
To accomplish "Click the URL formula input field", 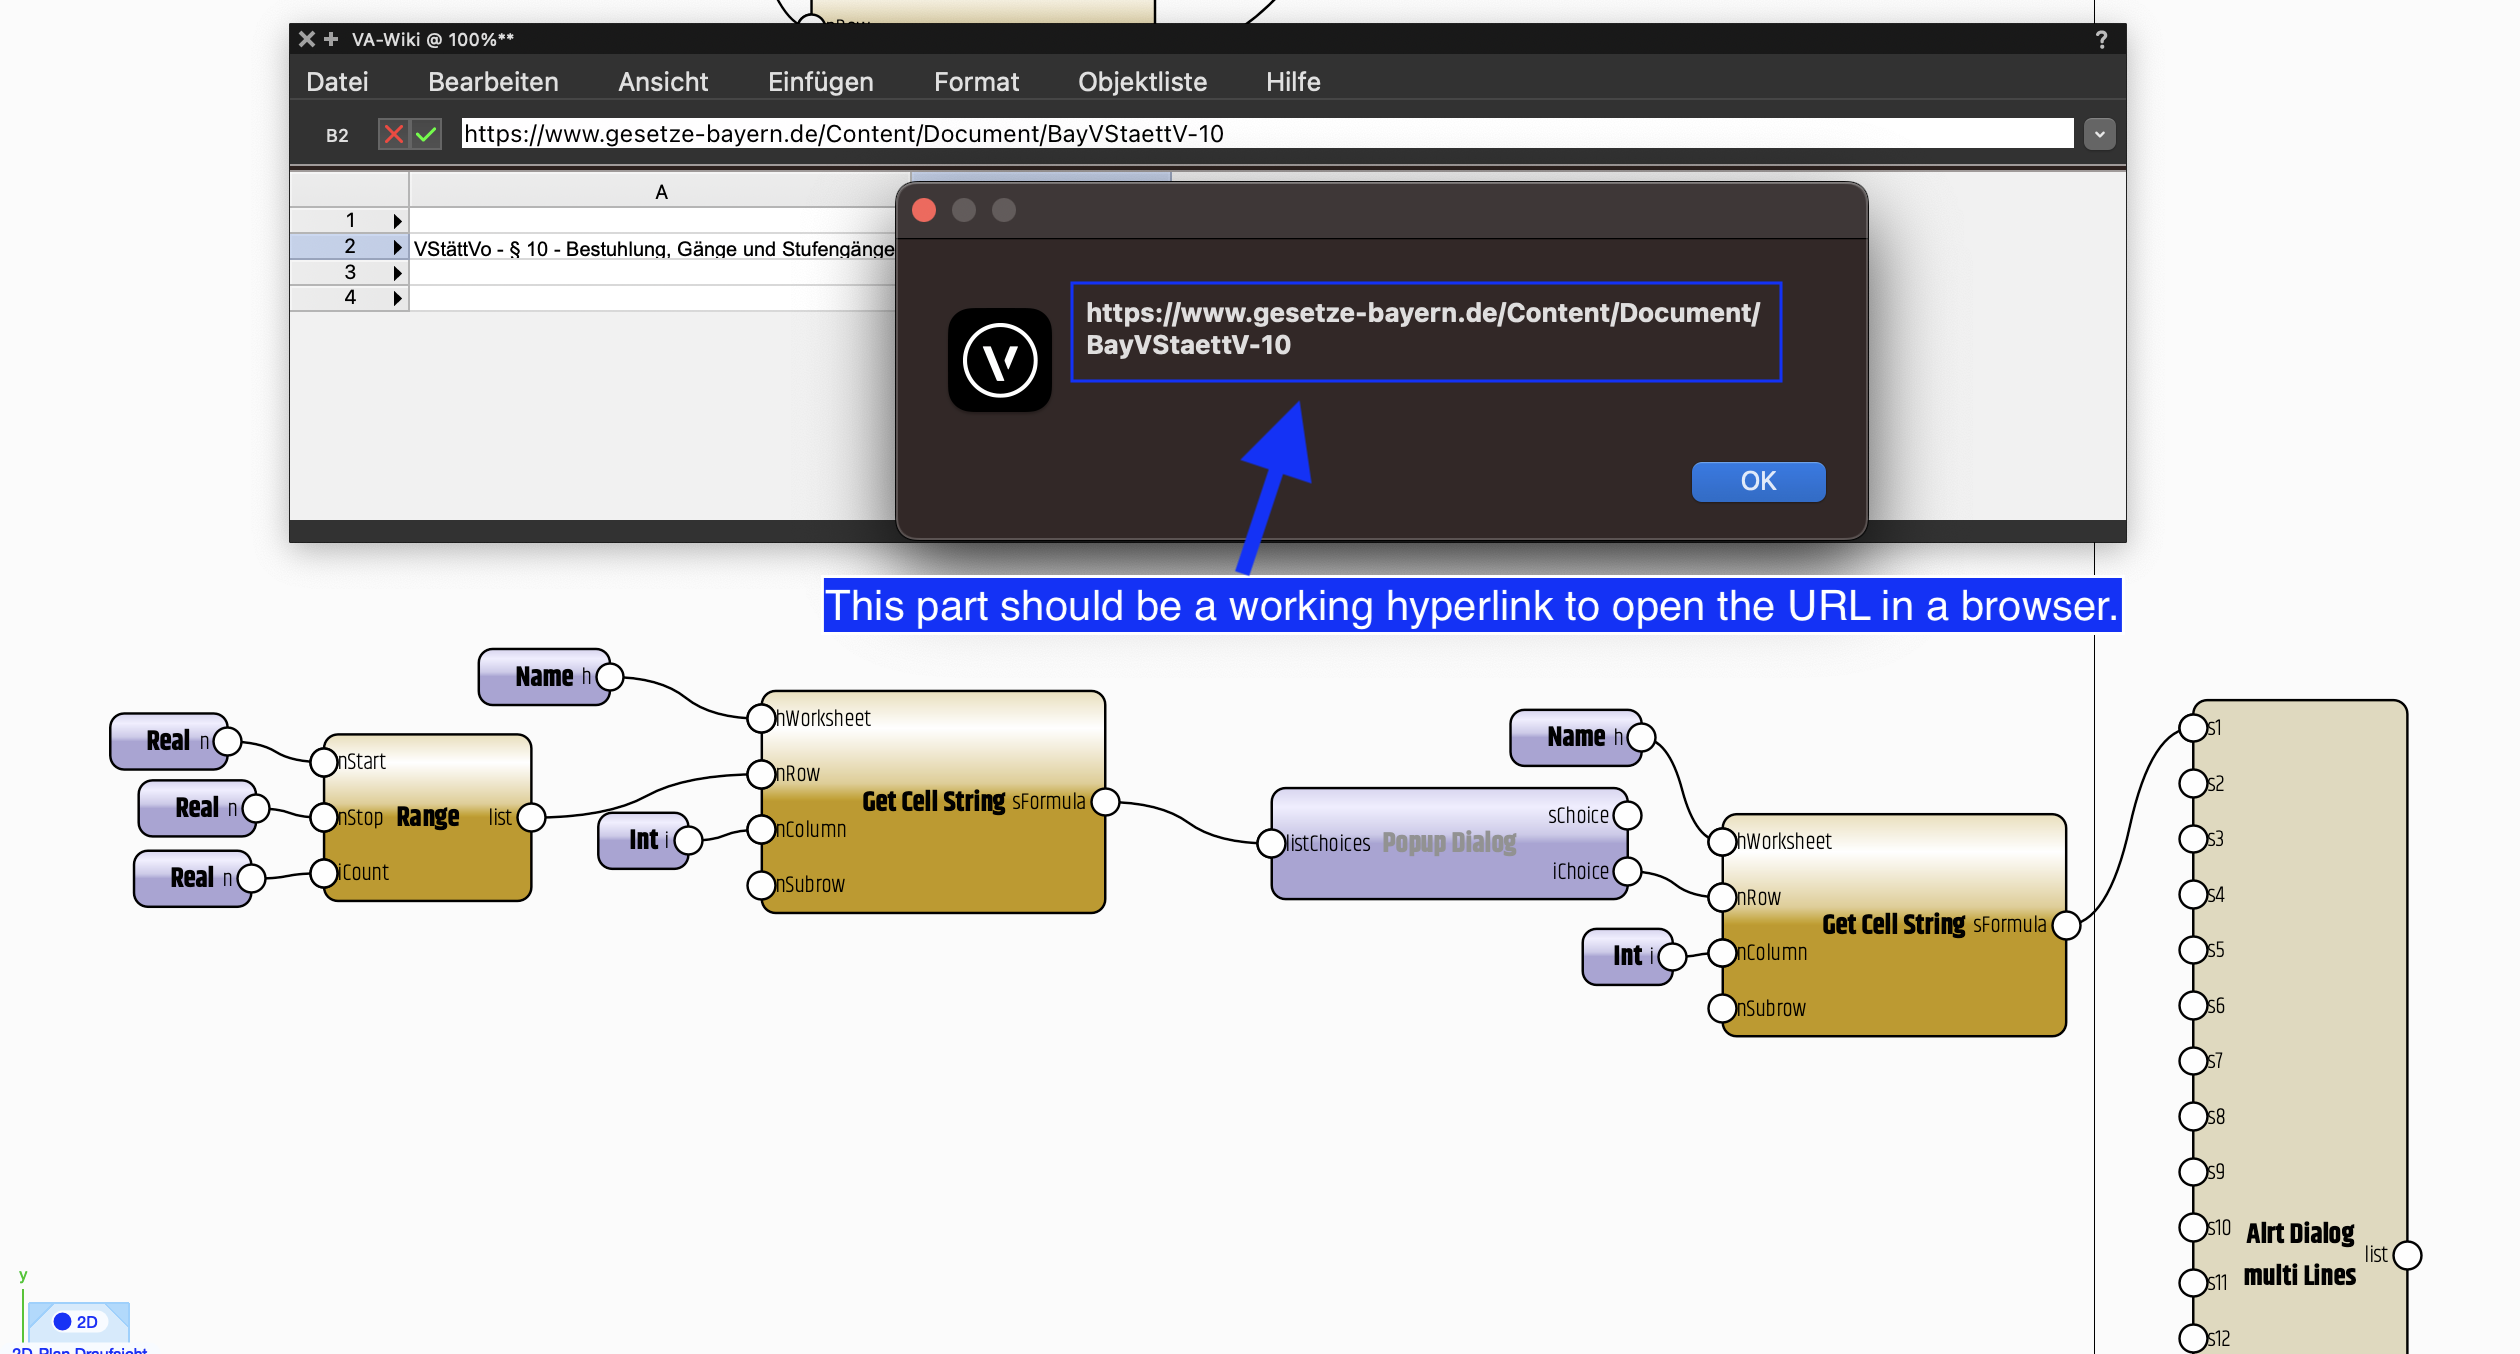I will [x=1266, y=134].
